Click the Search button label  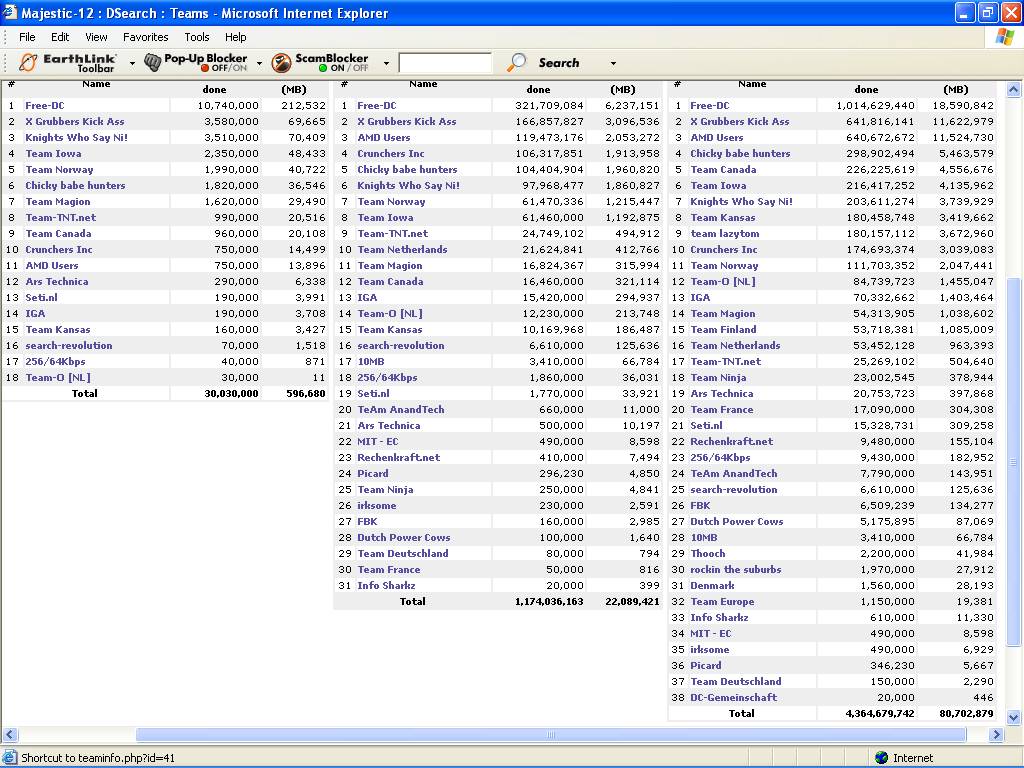pos(559,63)
